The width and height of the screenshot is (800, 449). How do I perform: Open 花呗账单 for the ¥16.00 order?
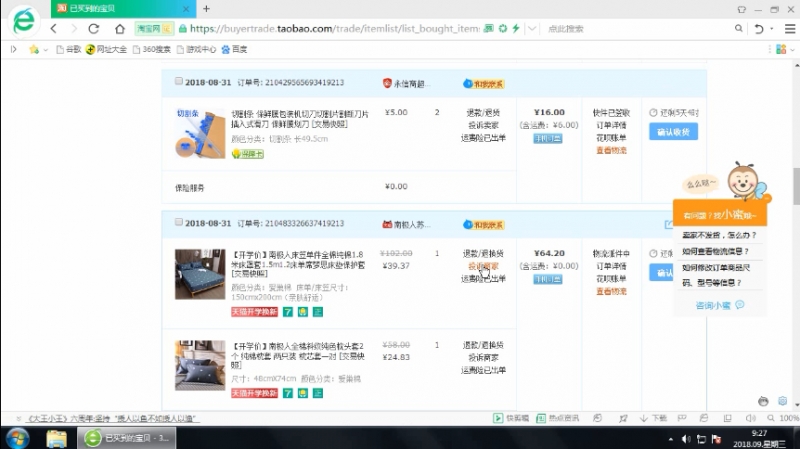611,138
